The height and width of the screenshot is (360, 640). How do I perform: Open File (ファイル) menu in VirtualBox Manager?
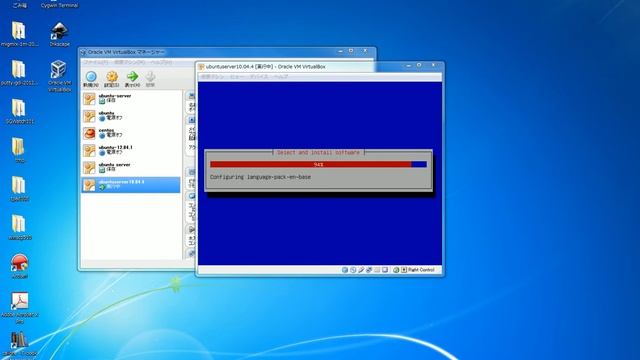coord(95,62)
